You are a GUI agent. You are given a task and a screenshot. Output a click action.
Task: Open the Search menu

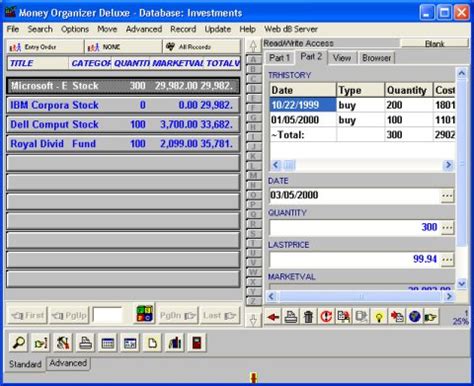pos(40,29)
